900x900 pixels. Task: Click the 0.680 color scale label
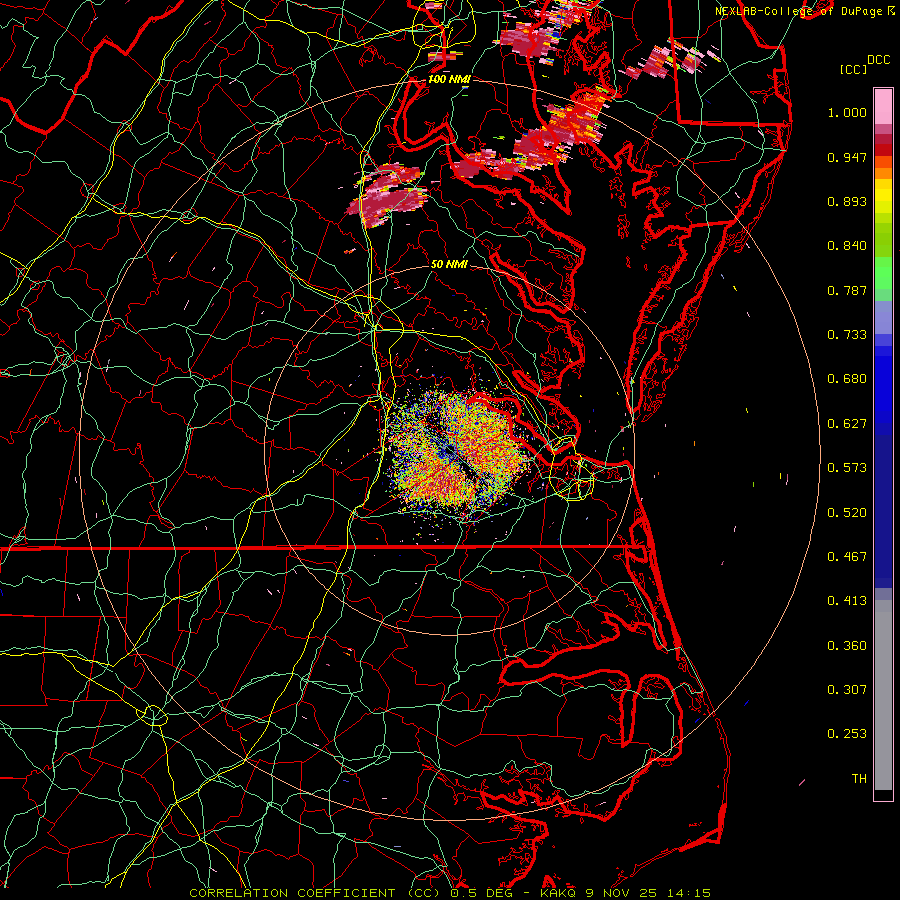pos(847,379)
